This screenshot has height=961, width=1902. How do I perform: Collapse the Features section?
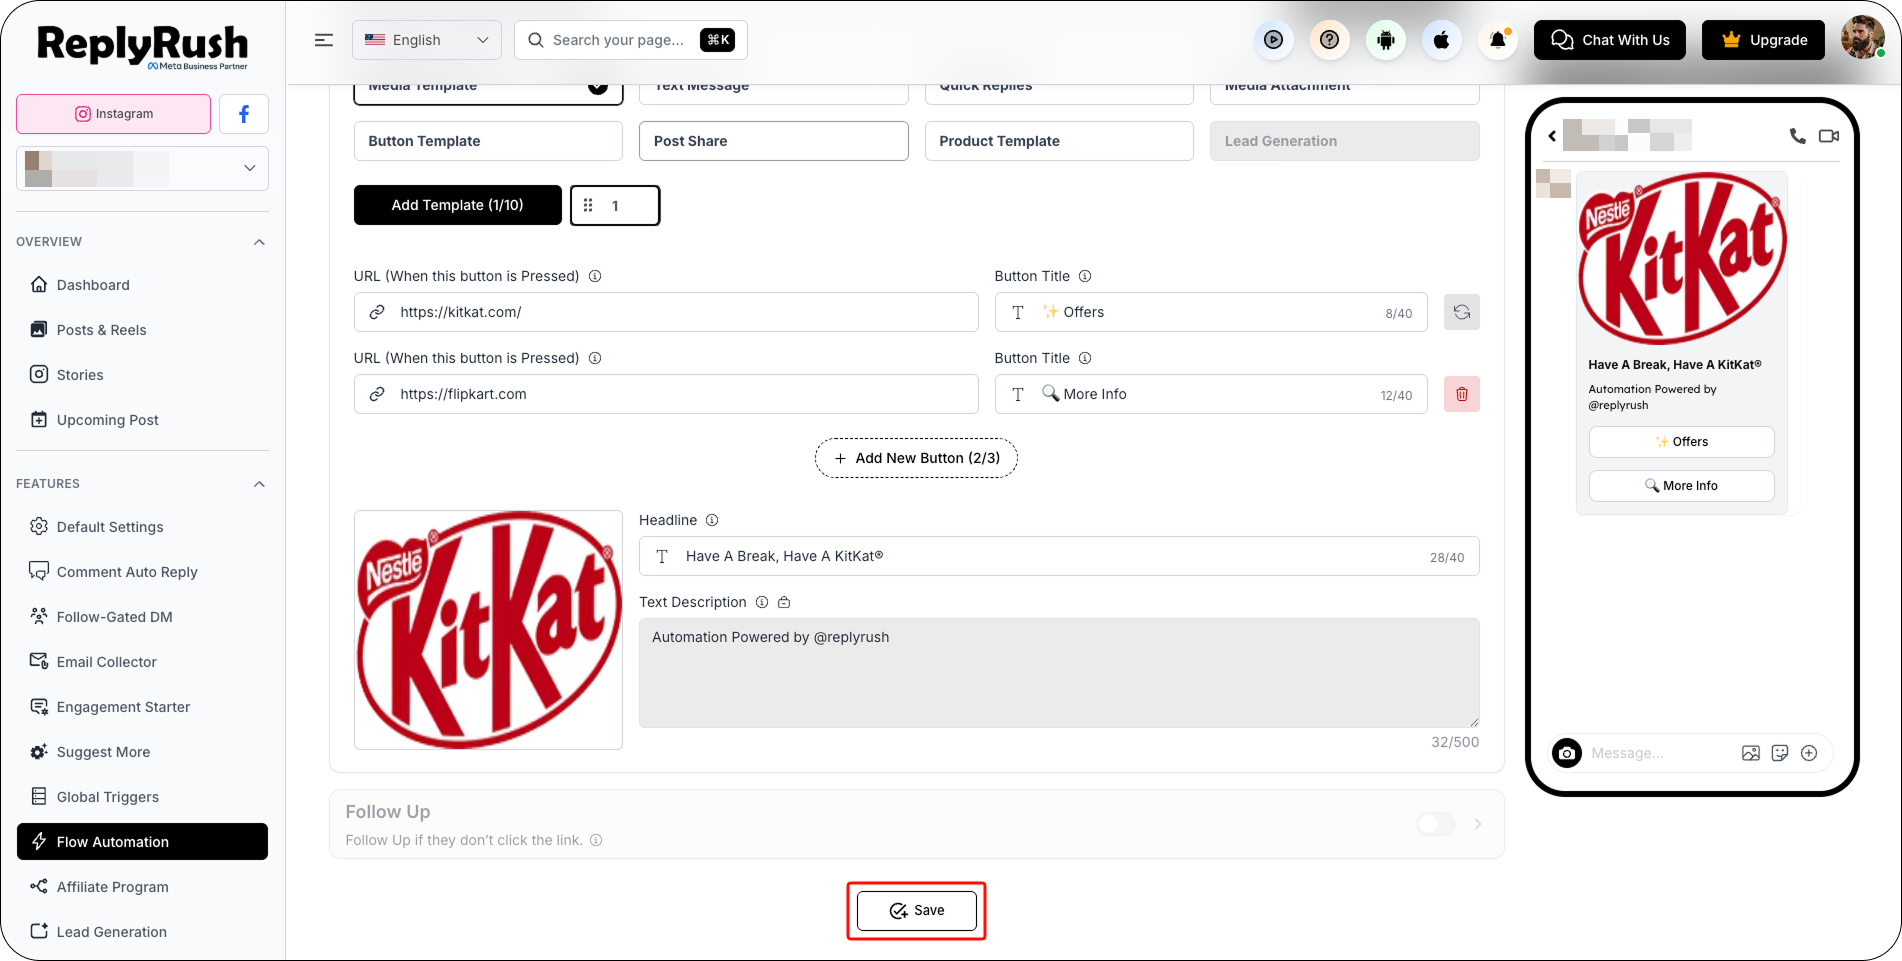(259, 484)
